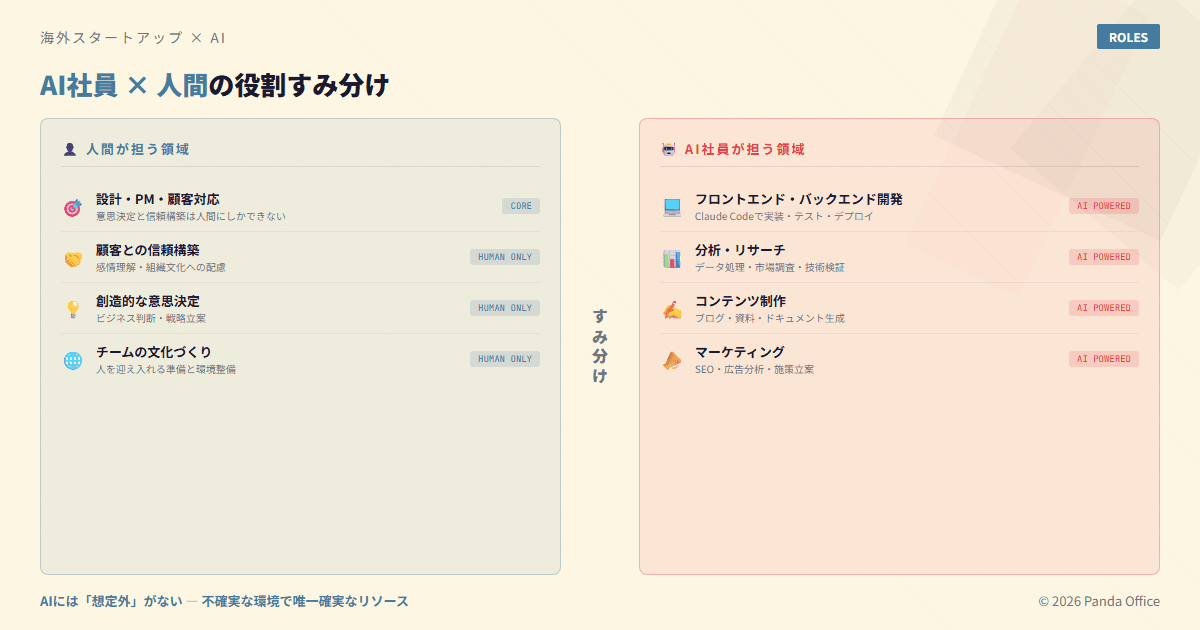Click subtitle データ処理・市場調査・技術検証
This screenshot has height=630, width=1200.
point(770,267)
